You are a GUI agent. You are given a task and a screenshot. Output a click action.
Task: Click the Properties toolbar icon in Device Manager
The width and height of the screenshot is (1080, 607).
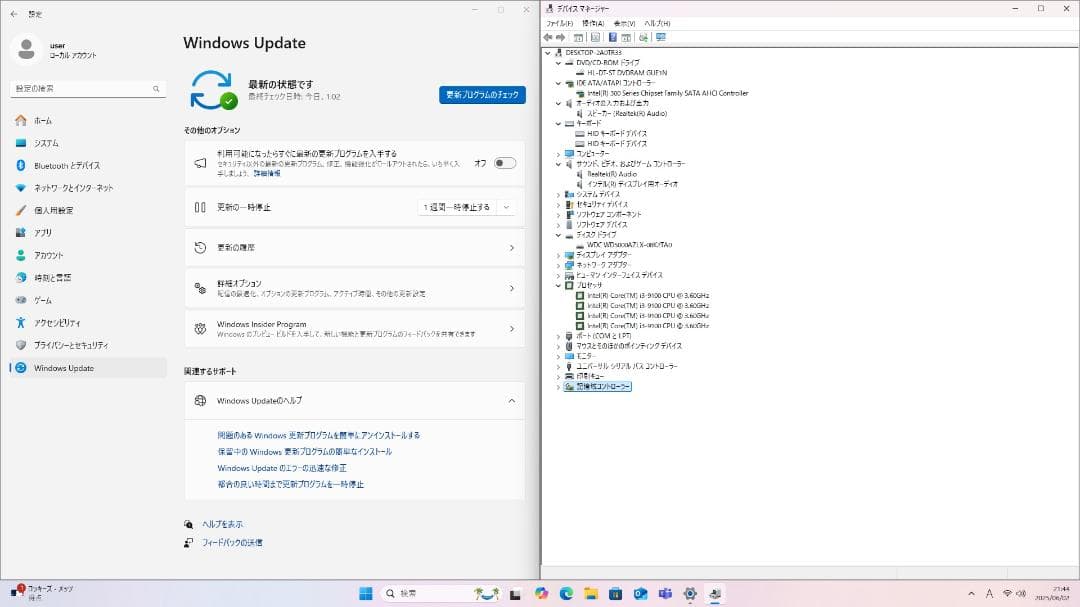click(x=597, y=38)
